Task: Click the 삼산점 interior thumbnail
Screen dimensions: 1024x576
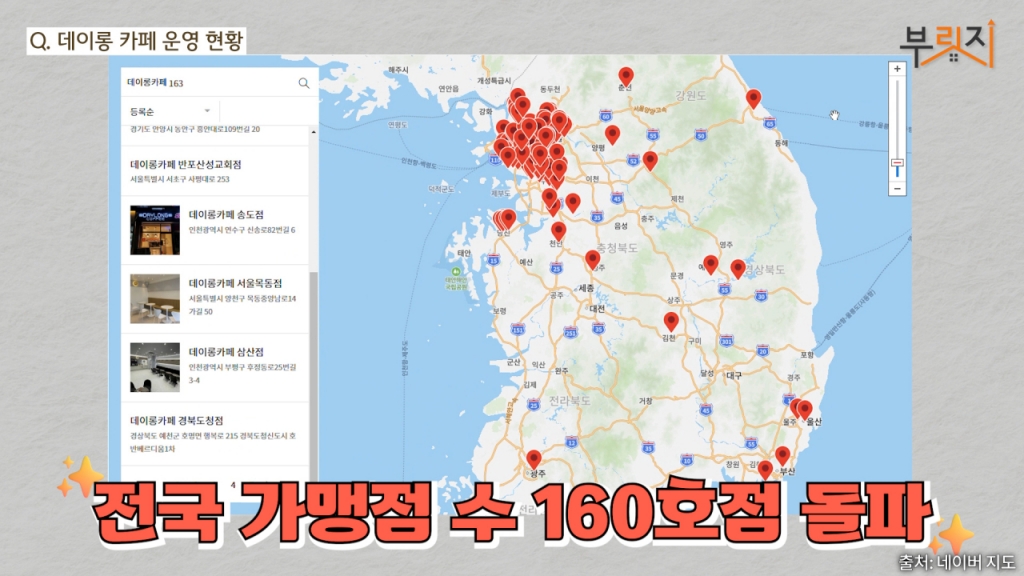Action: pos(155,367)
